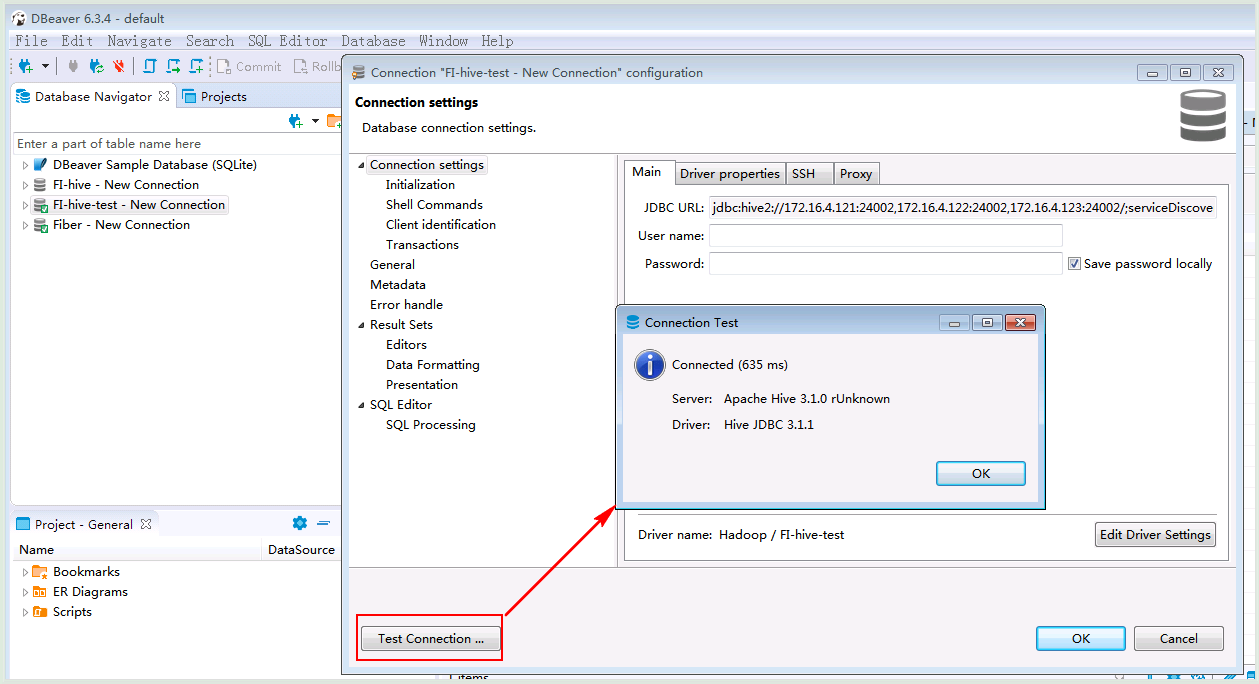This screenshot has height=684, width=1259.
Task: Open the File menu
Action: tap(31, 41)
